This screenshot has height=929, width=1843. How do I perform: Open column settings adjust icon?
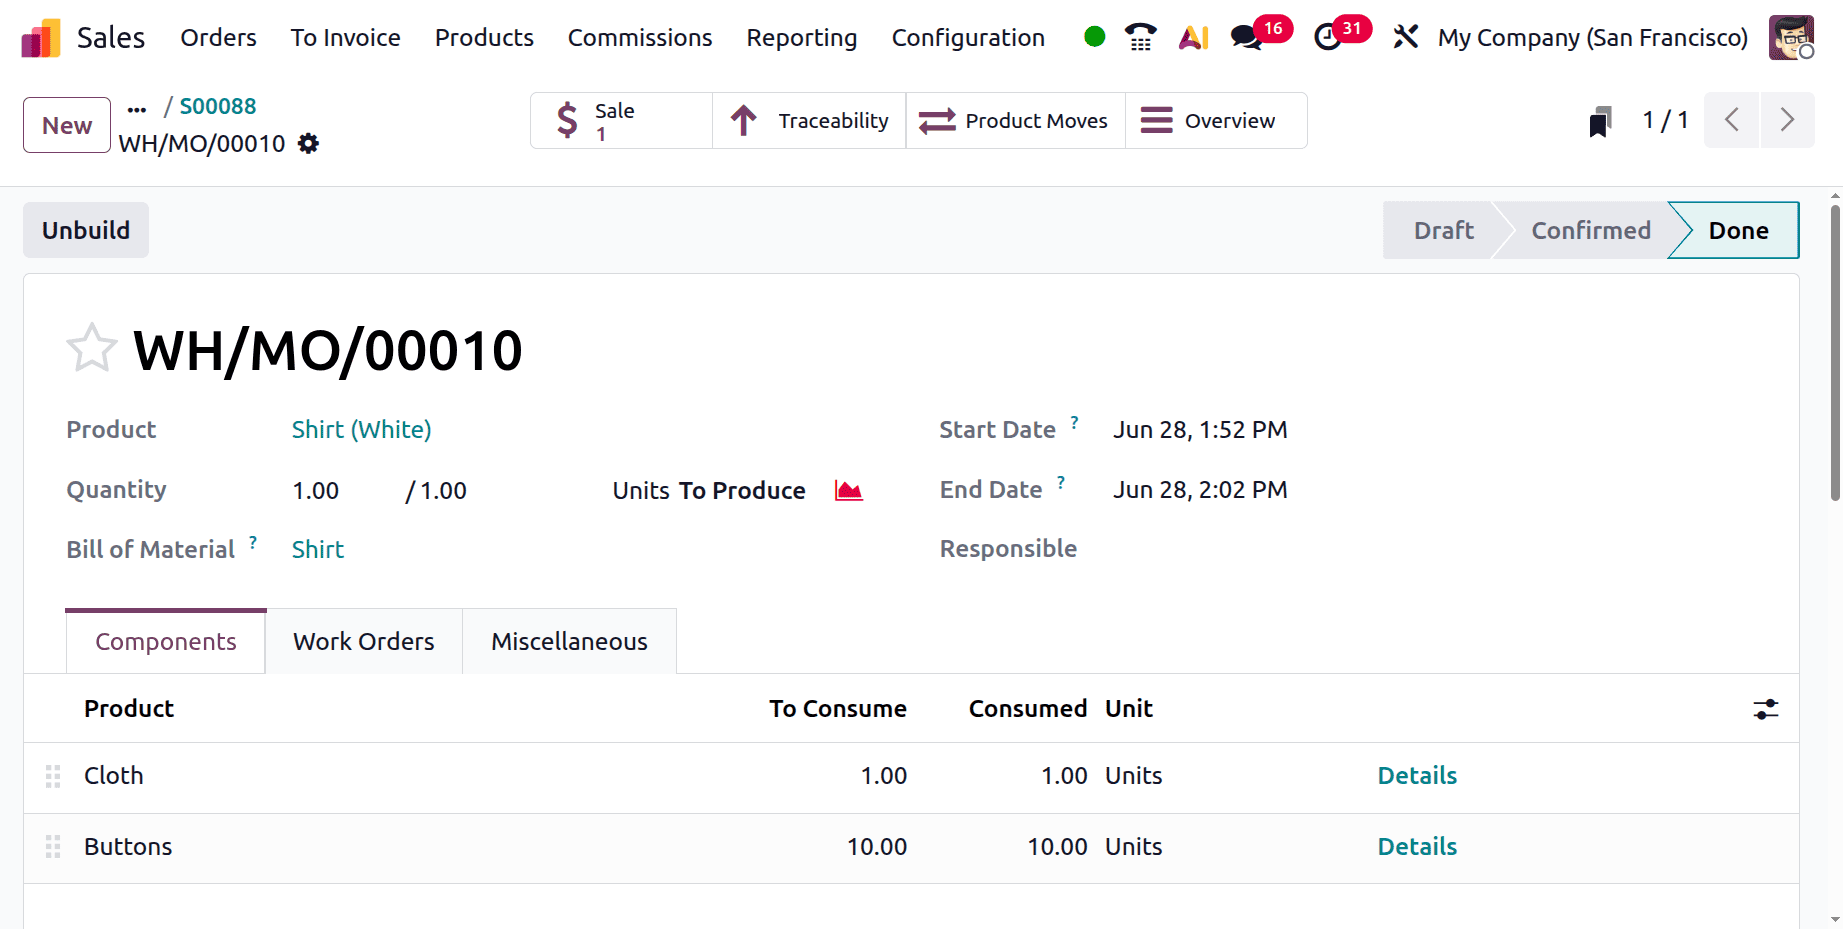(1766, 709)
